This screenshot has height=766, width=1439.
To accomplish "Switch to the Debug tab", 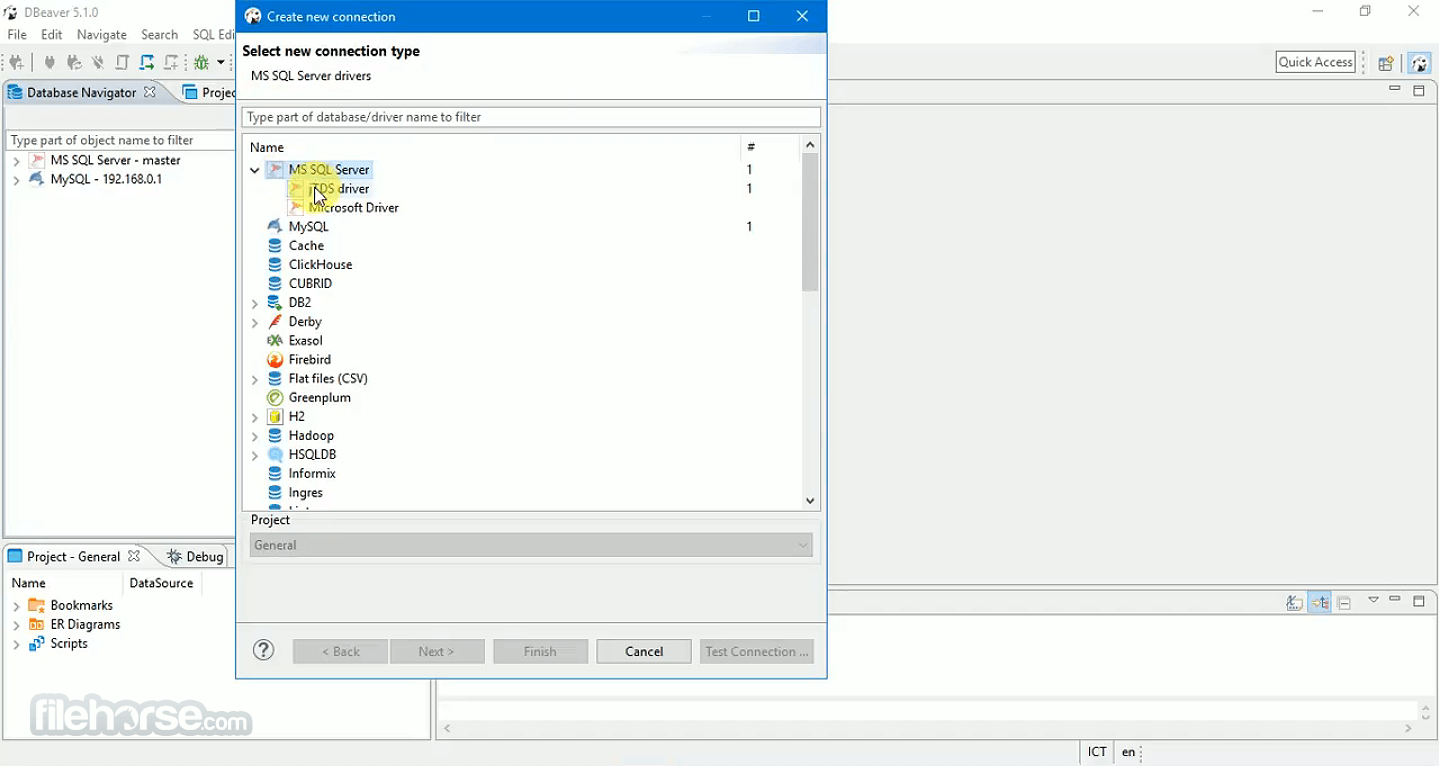I will click(196, 556).
